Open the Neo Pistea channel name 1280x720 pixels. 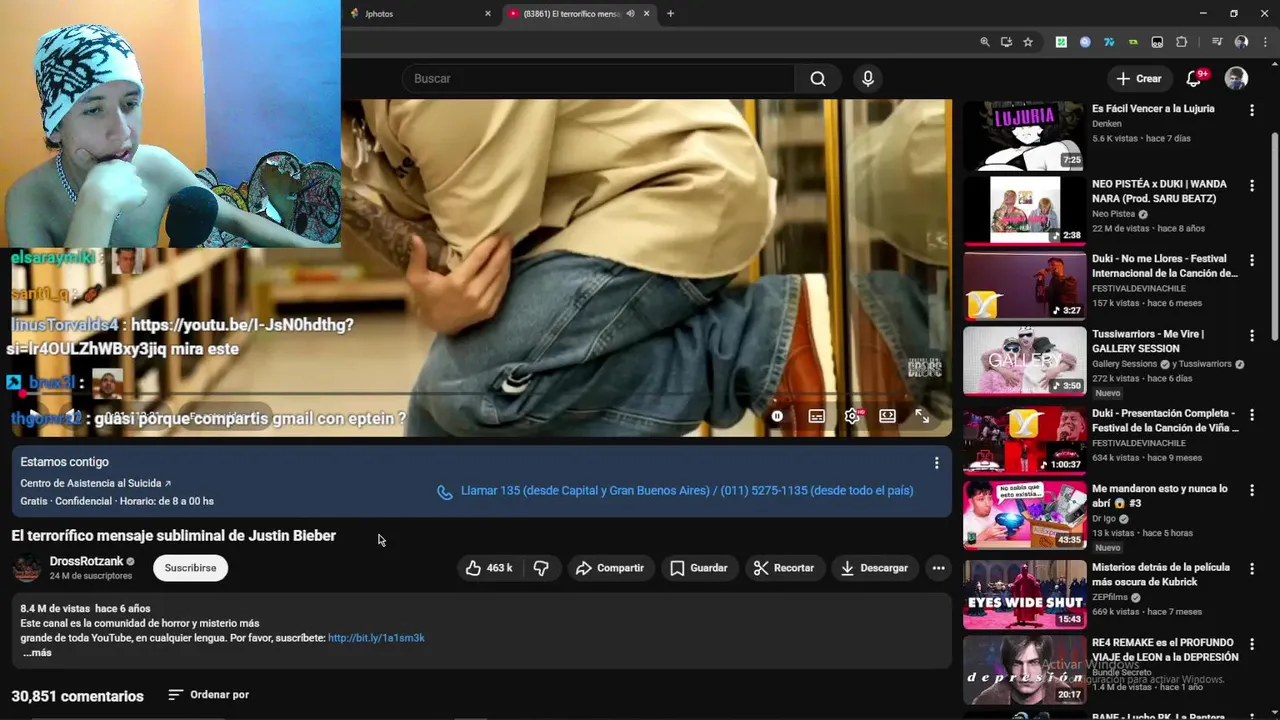(x=1113, y=214)
